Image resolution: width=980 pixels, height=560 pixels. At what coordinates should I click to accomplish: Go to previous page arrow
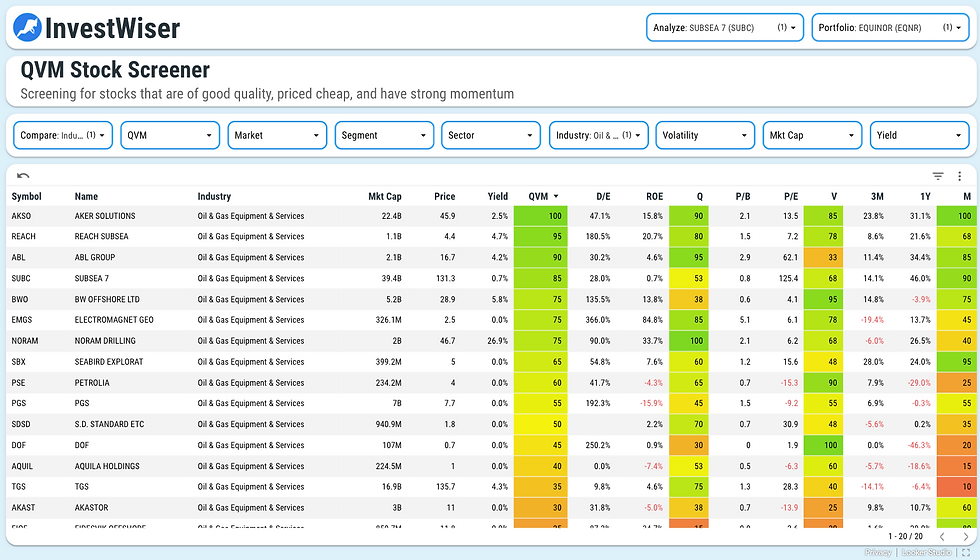tap(942, 536)
